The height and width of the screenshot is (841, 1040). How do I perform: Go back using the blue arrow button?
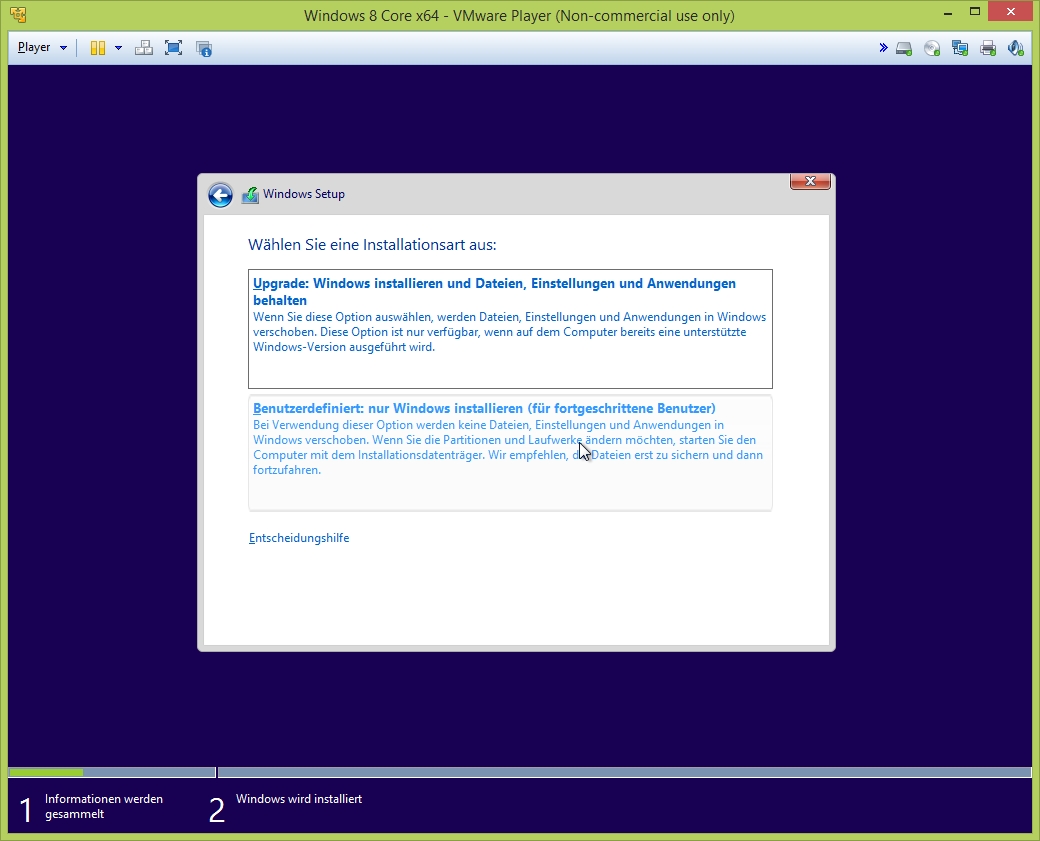[220, 195]
